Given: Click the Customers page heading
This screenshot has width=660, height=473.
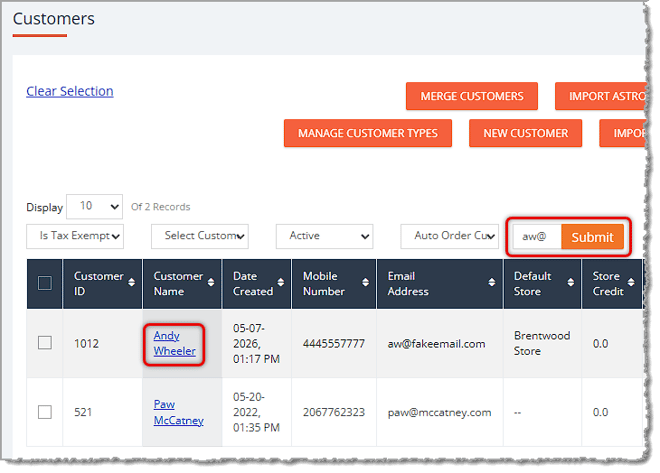Looking at the screenshot, I should click(53, 19).
